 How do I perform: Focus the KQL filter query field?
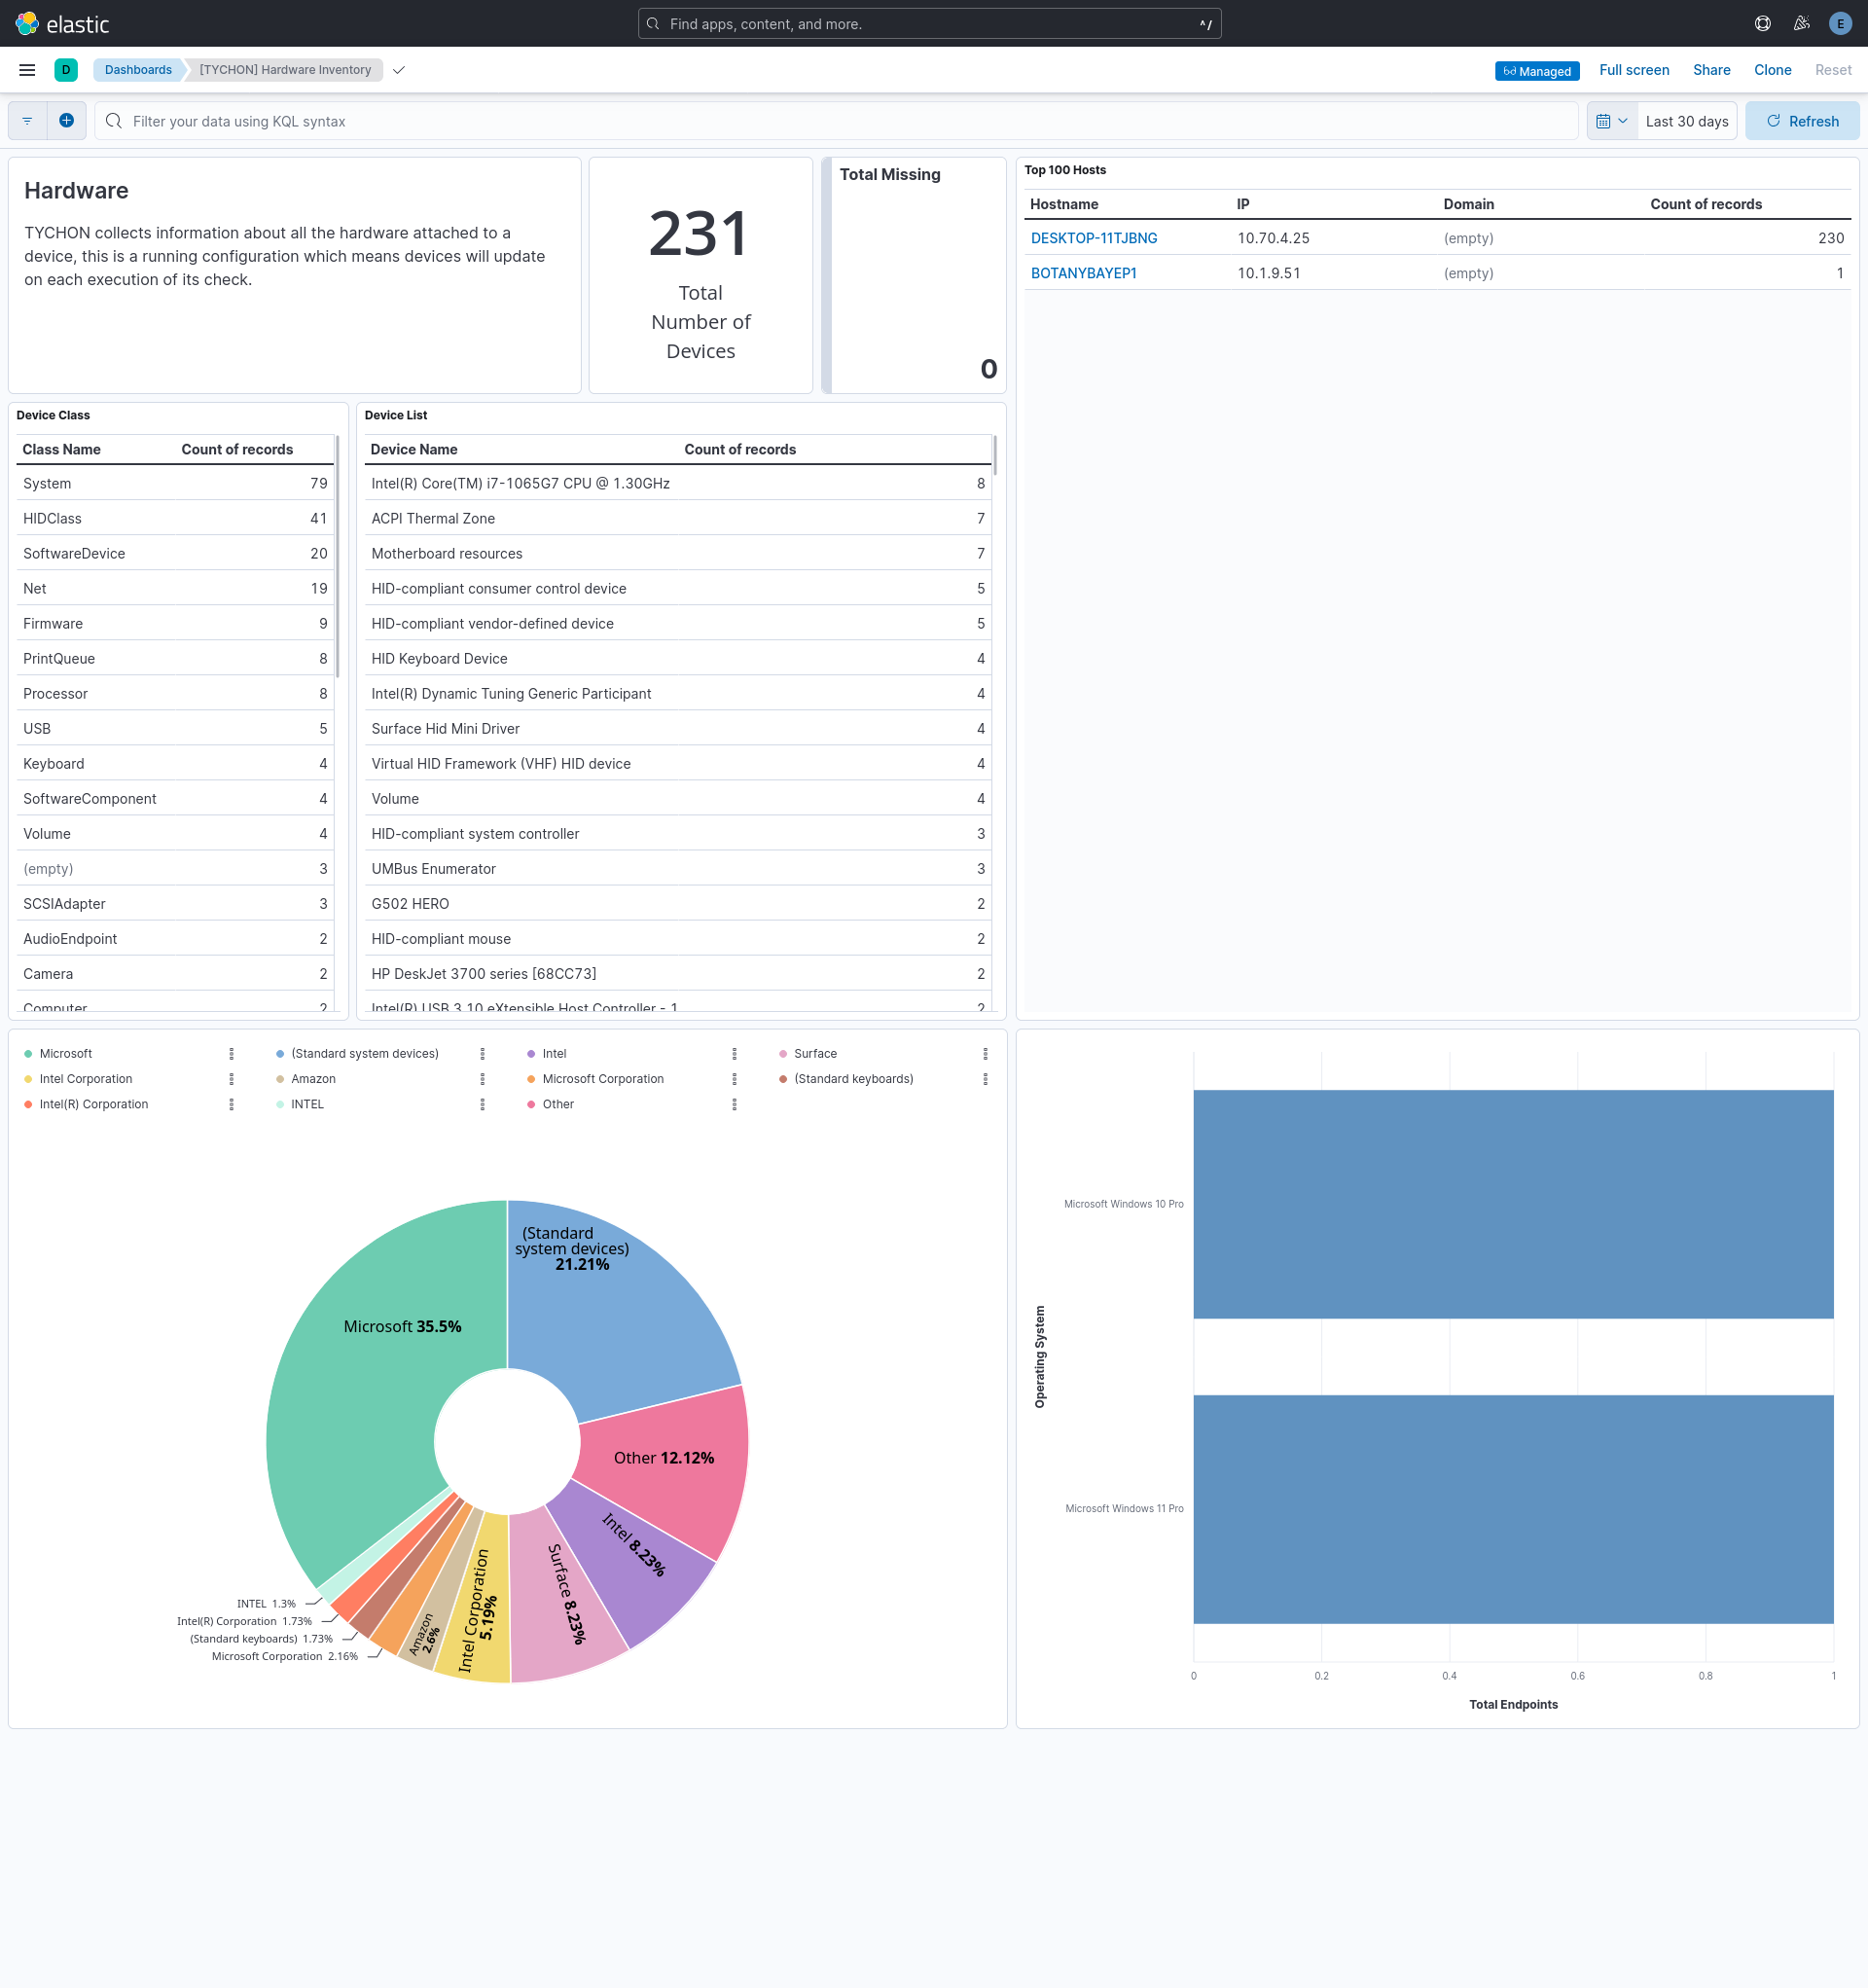point(836,121)
